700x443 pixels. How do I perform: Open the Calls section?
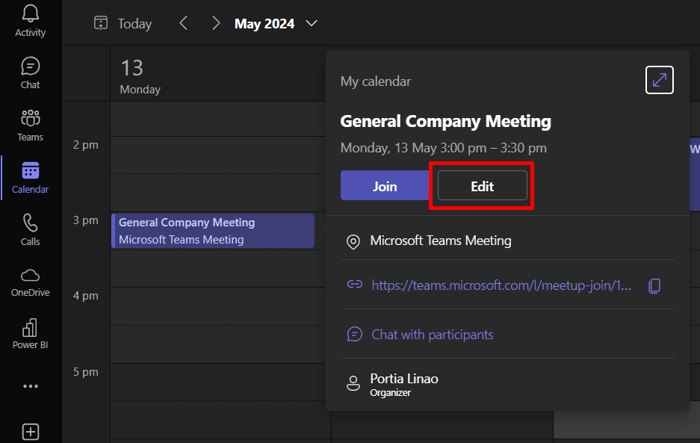click(x=30, y=230)
